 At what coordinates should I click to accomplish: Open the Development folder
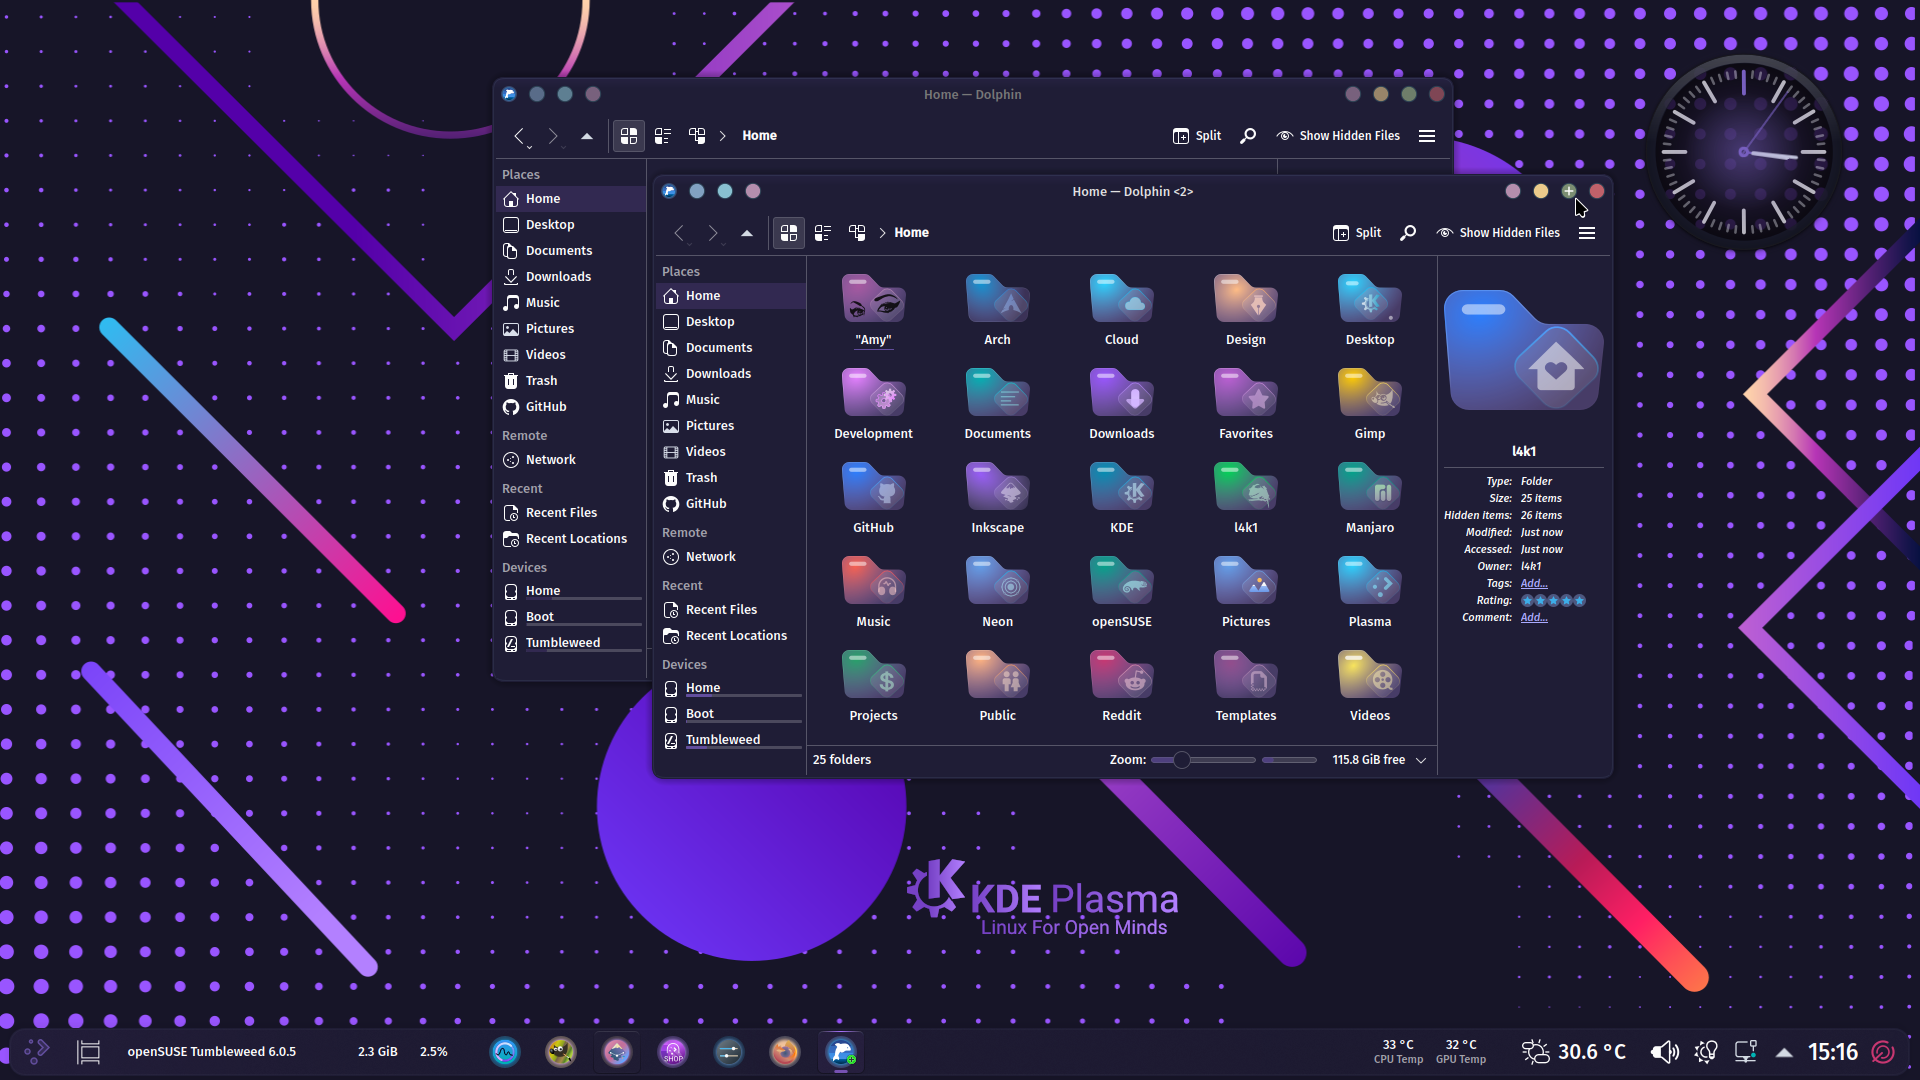[x=873, y=404]
